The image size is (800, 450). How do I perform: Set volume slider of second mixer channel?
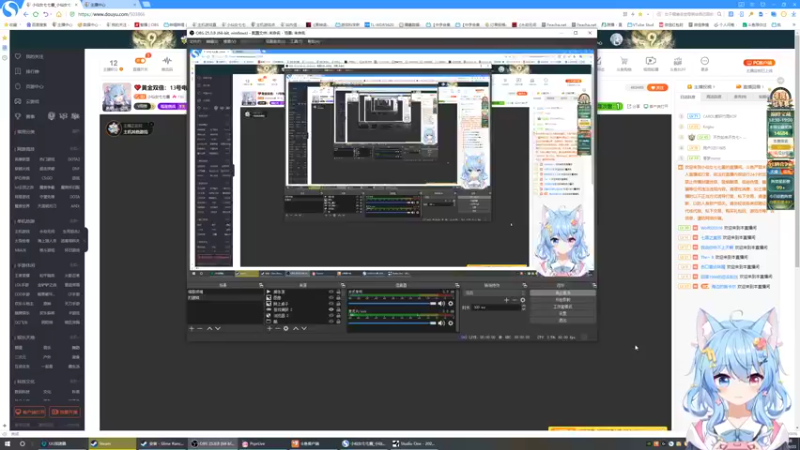click(392, 323)
